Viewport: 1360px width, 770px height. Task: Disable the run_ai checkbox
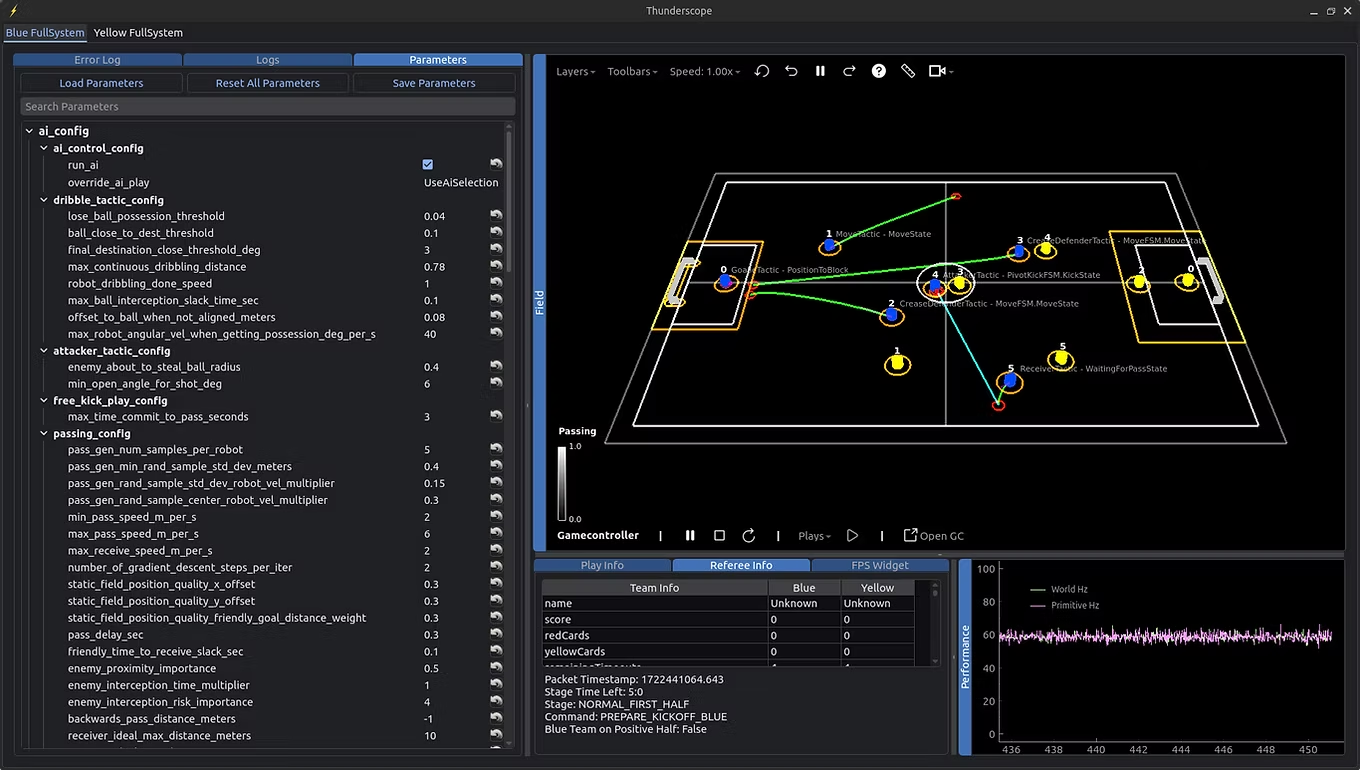click(427, 164)
